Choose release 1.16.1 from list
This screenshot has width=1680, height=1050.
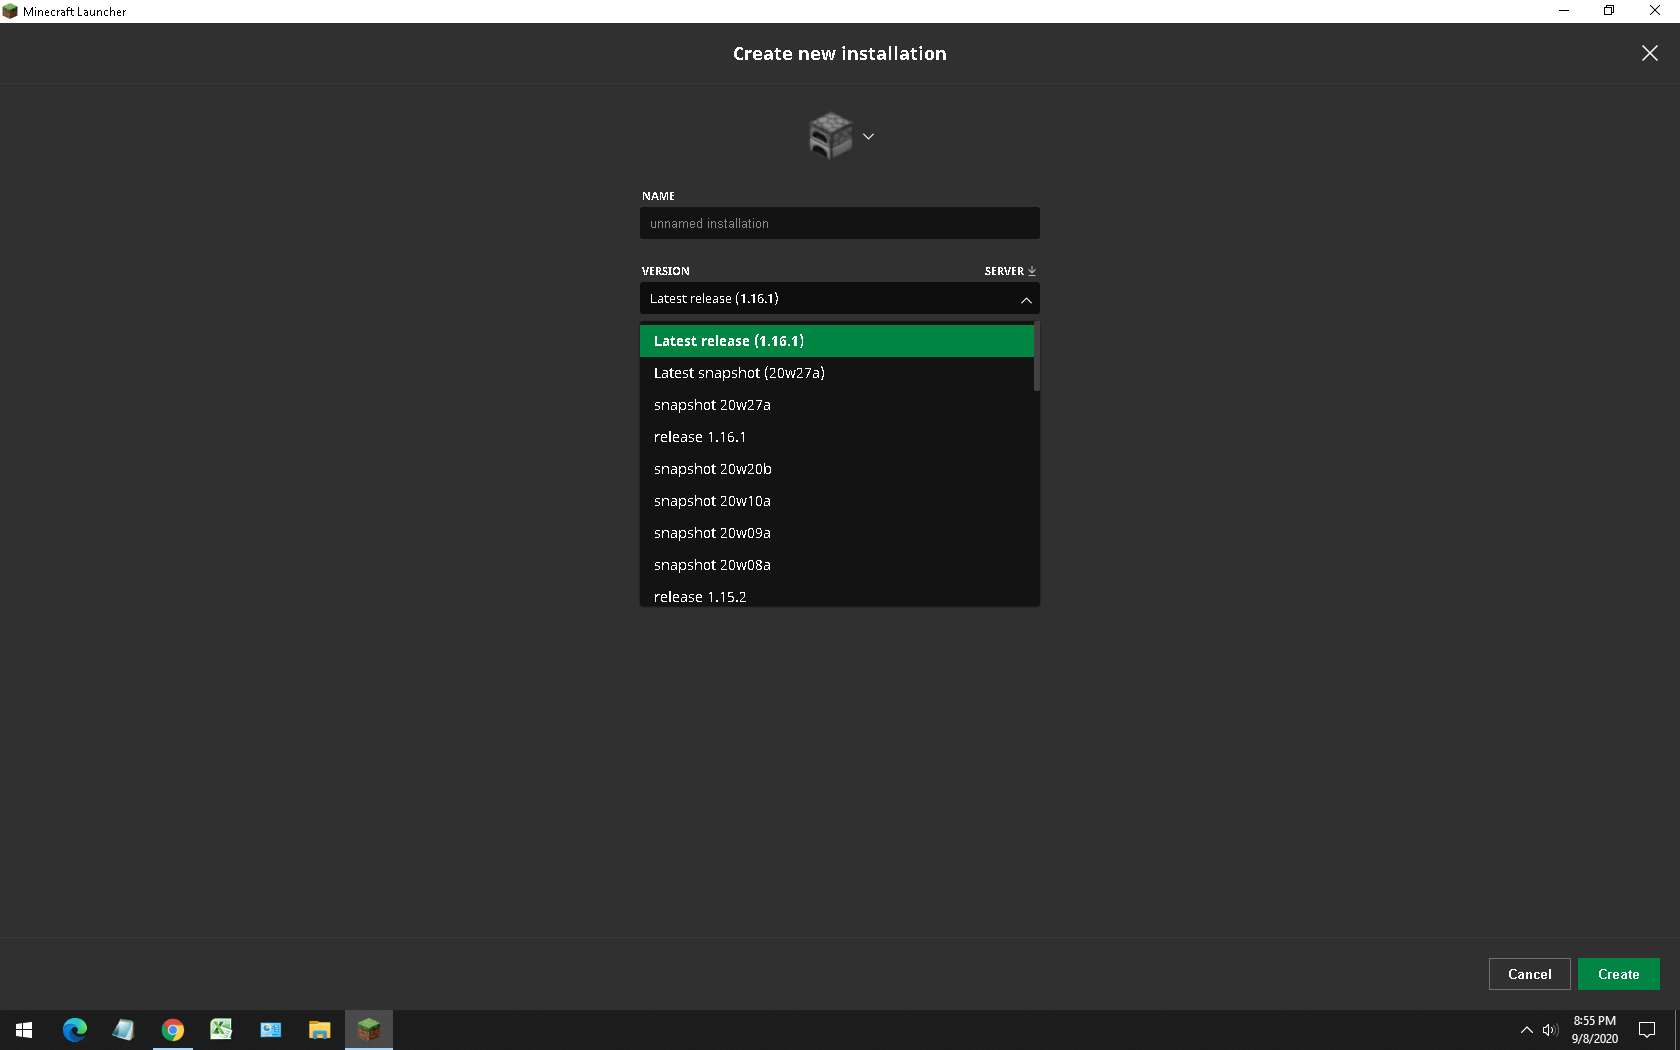pos(837,437)
